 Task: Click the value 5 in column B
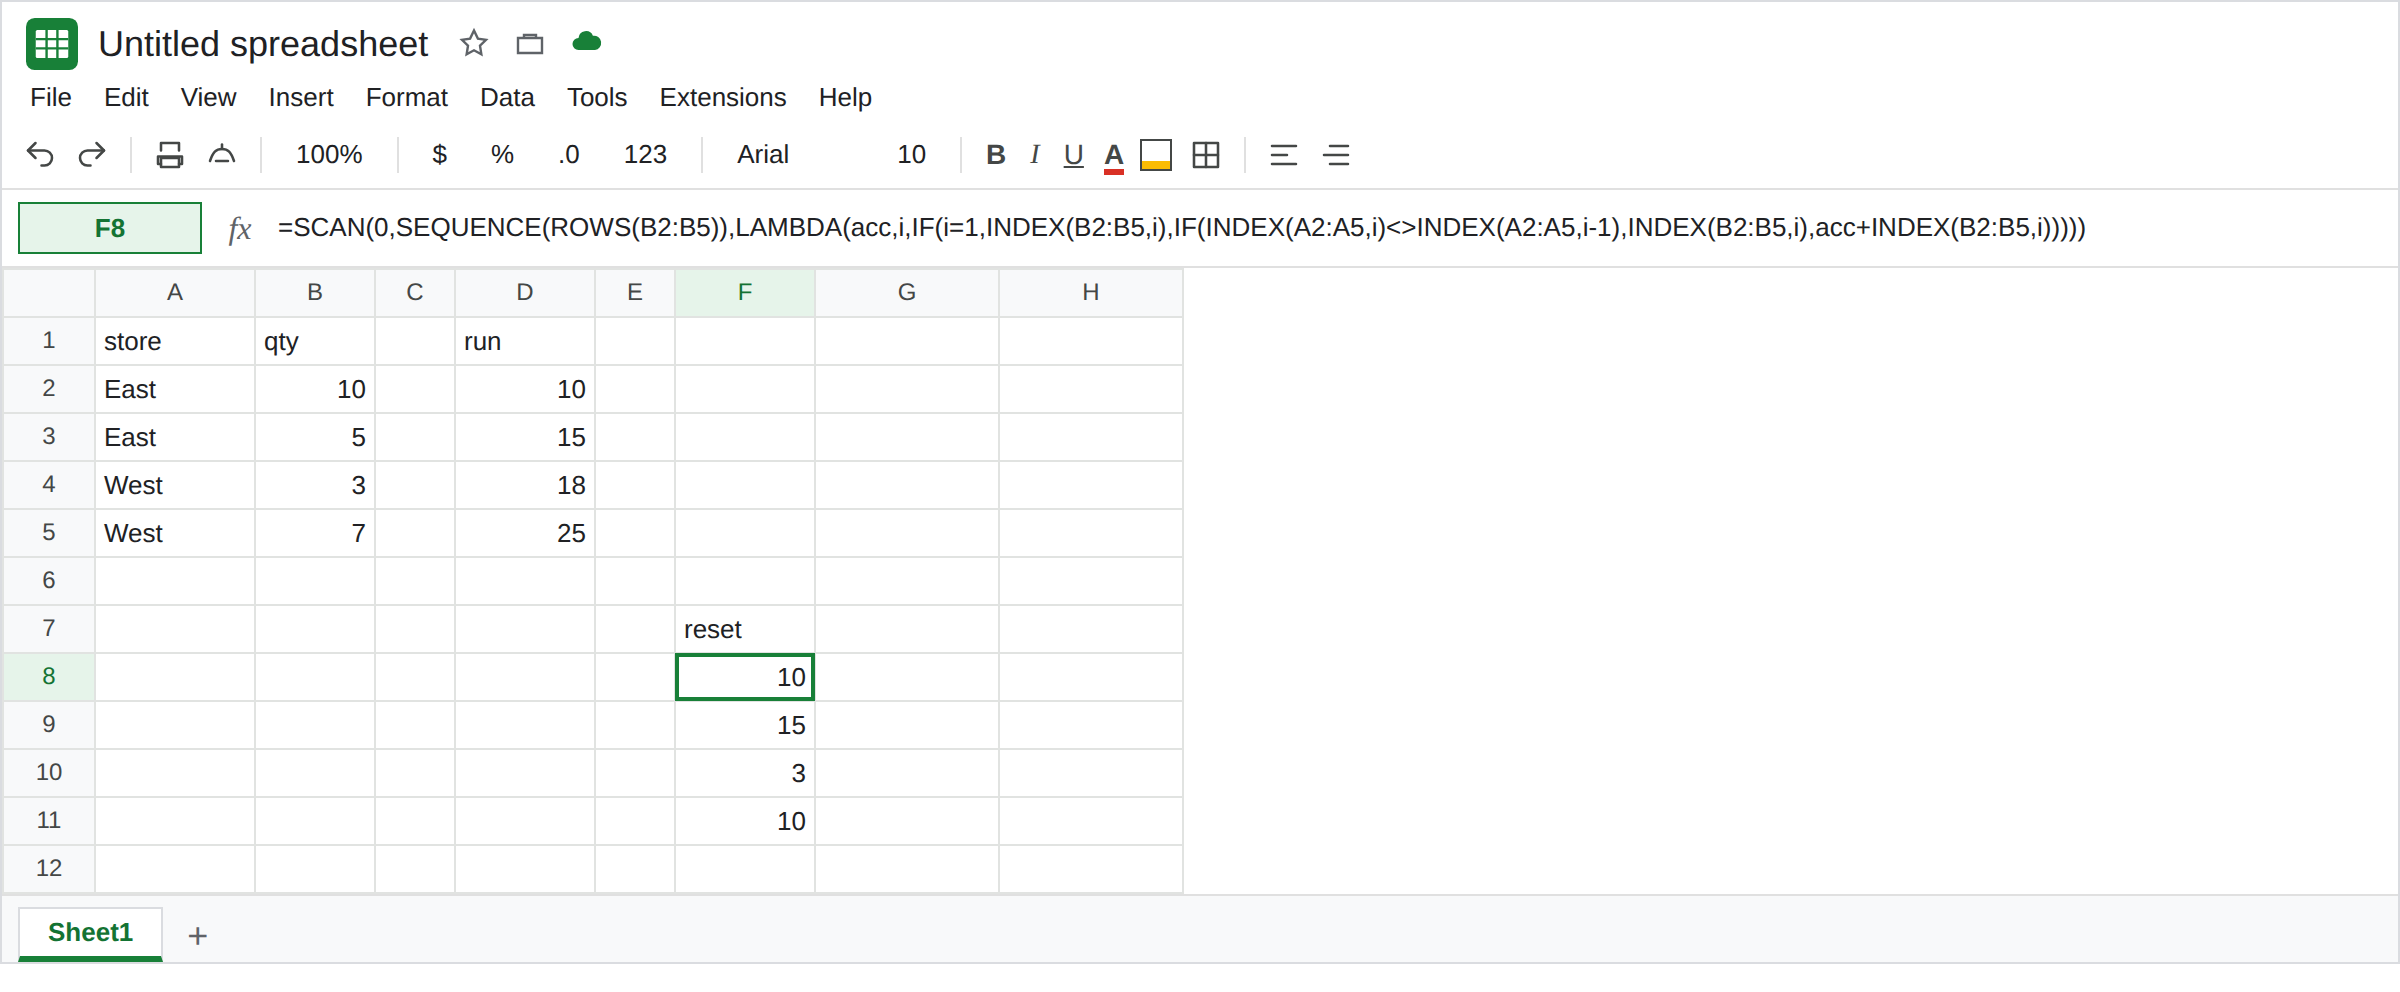(x=315, y=437)
